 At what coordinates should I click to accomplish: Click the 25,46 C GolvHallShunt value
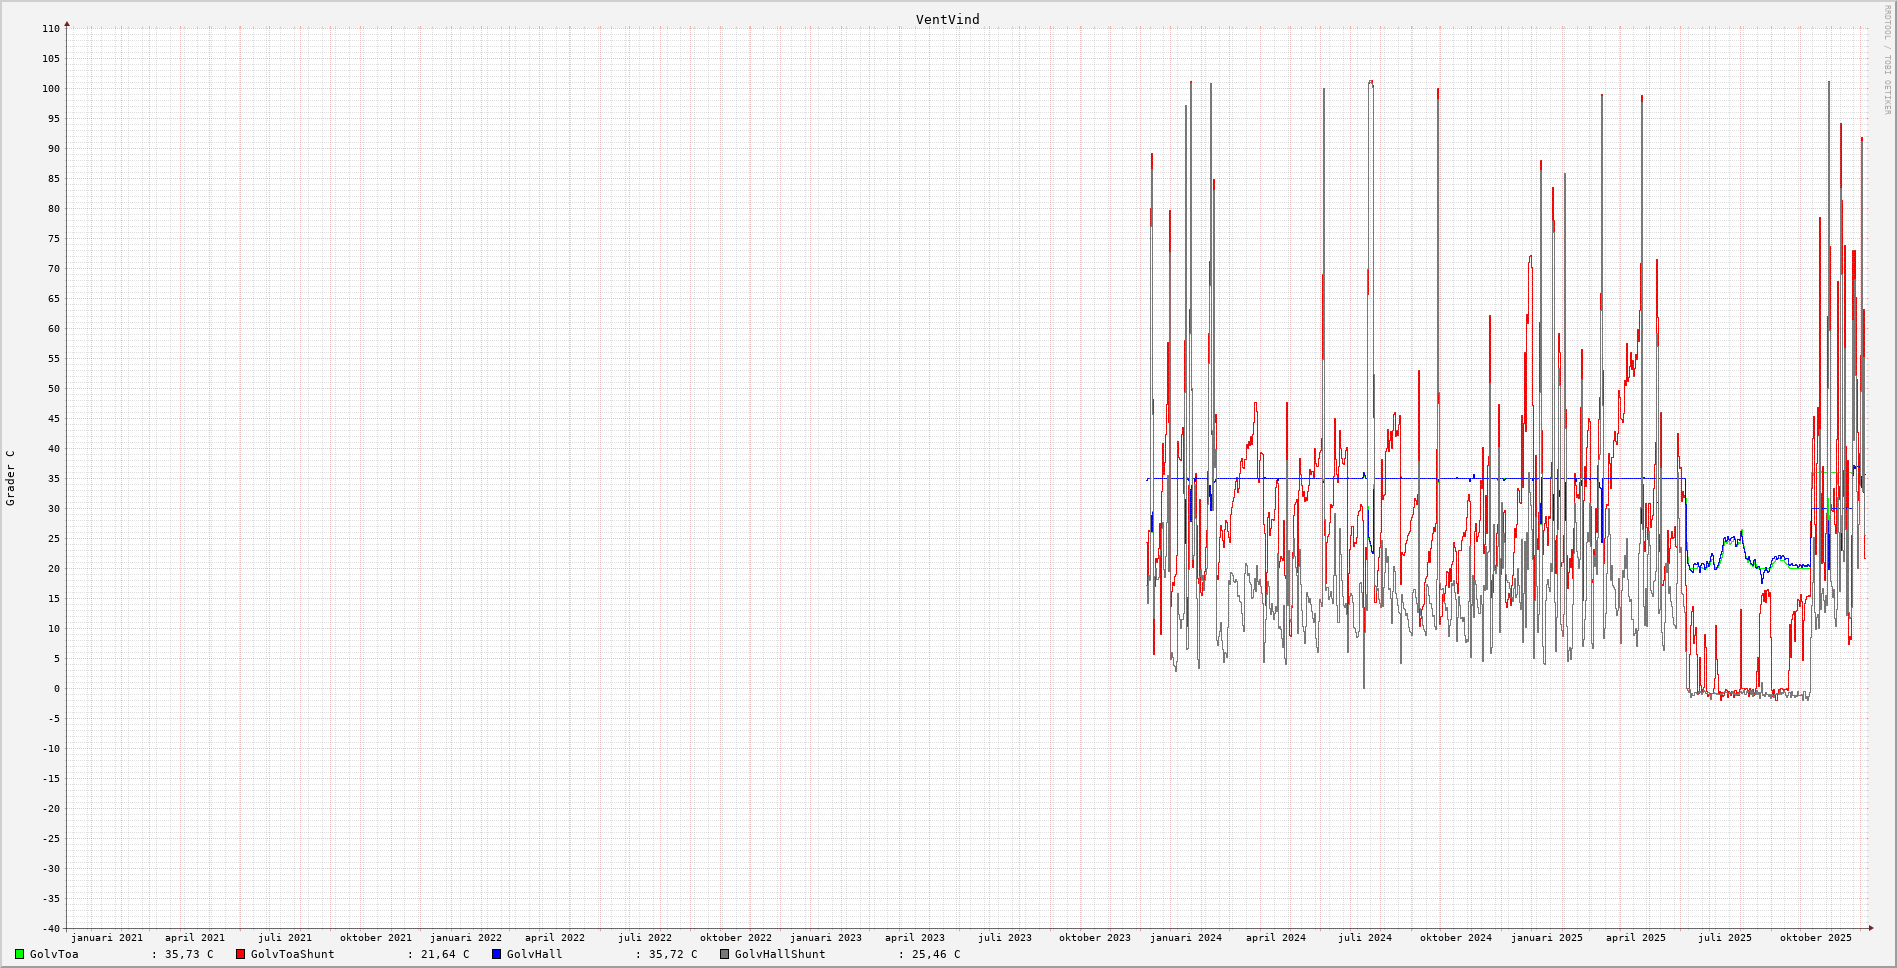click(935, 954)
